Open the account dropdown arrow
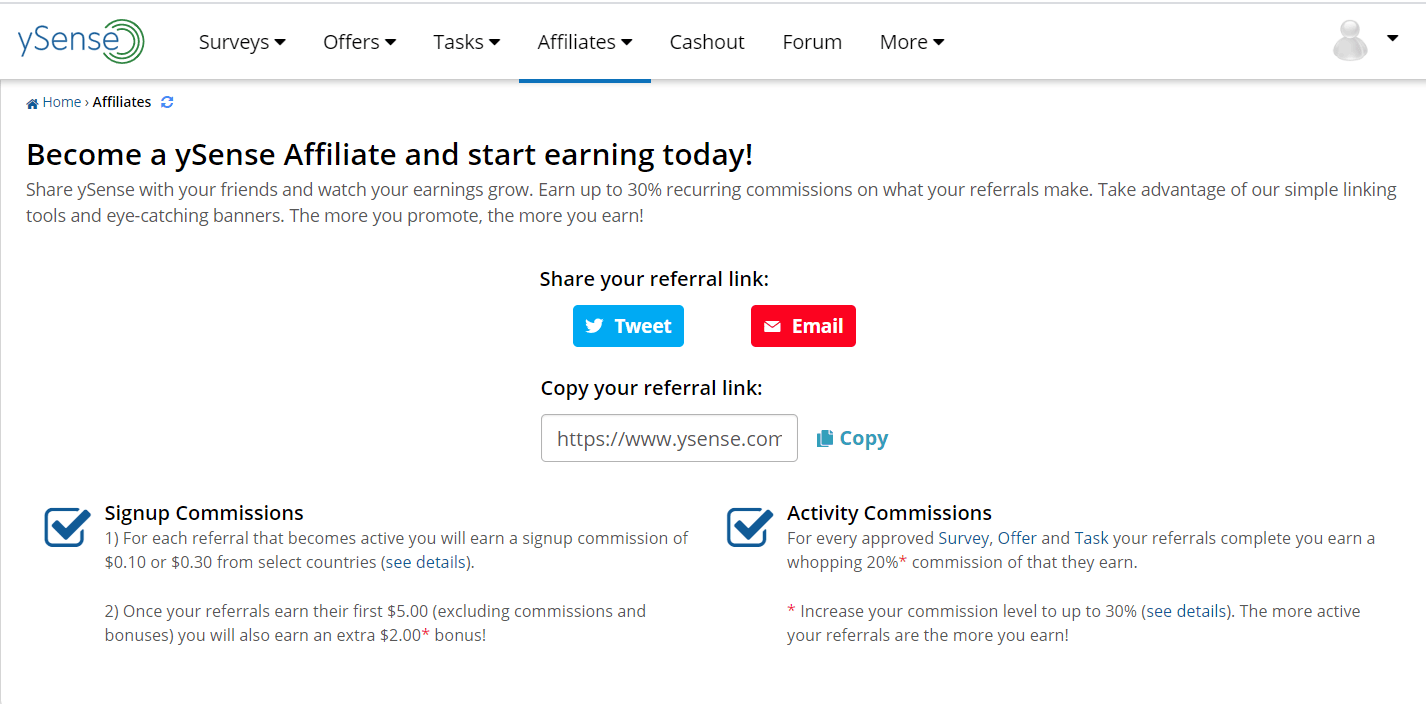 click(1392, 38)
